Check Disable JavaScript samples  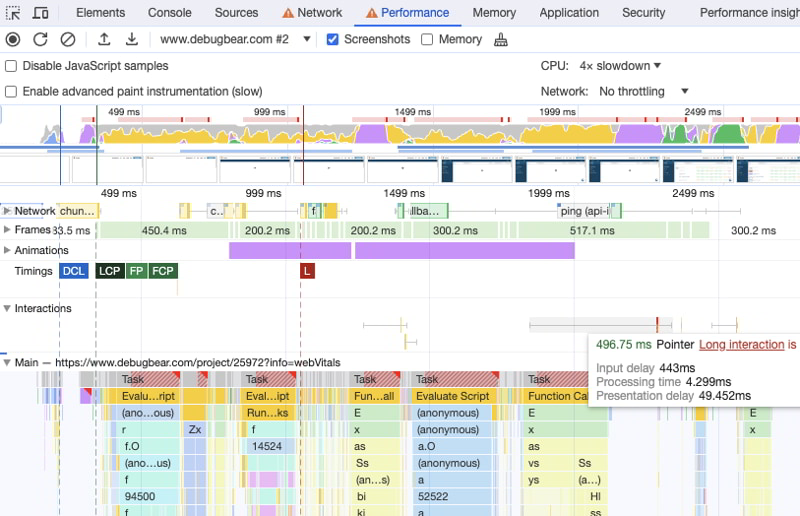pyautogui.click(x=11, y=66)
